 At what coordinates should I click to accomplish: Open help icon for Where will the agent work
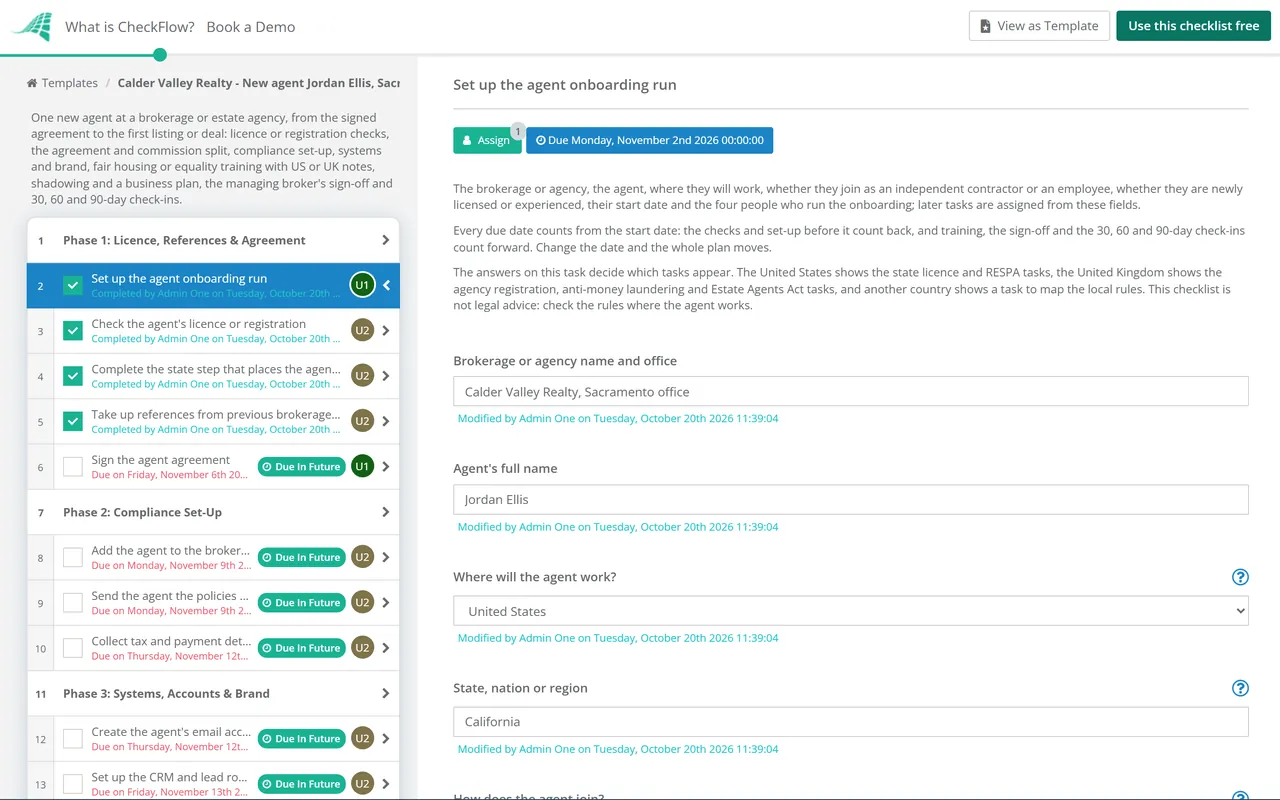pyautogui.click(x=1240, y=577)
